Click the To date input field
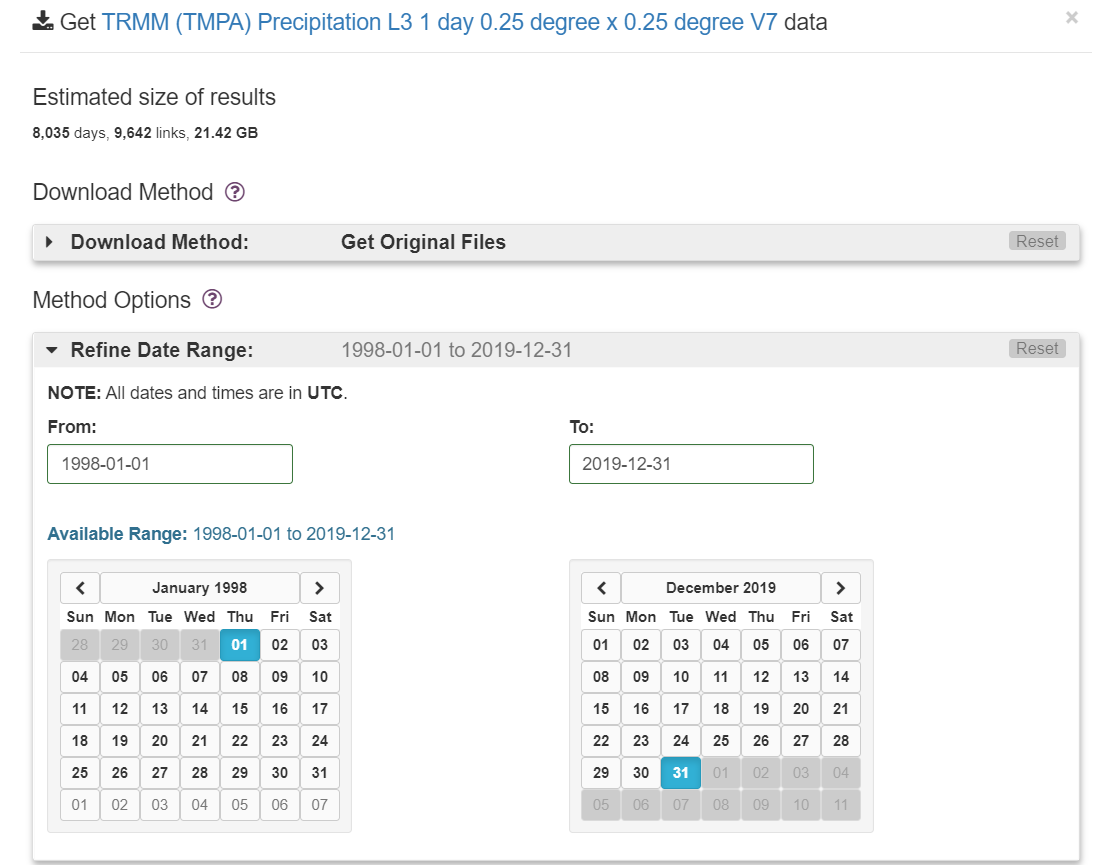 click(691, 464)
